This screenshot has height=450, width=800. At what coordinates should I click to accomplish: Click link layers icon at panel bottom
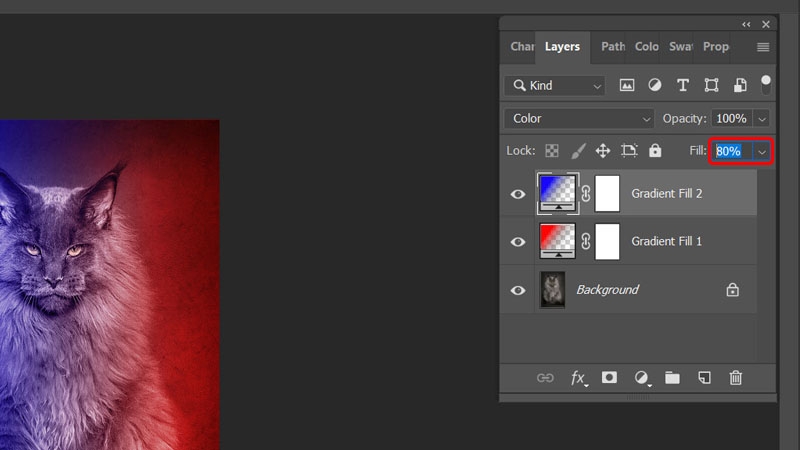545,378
